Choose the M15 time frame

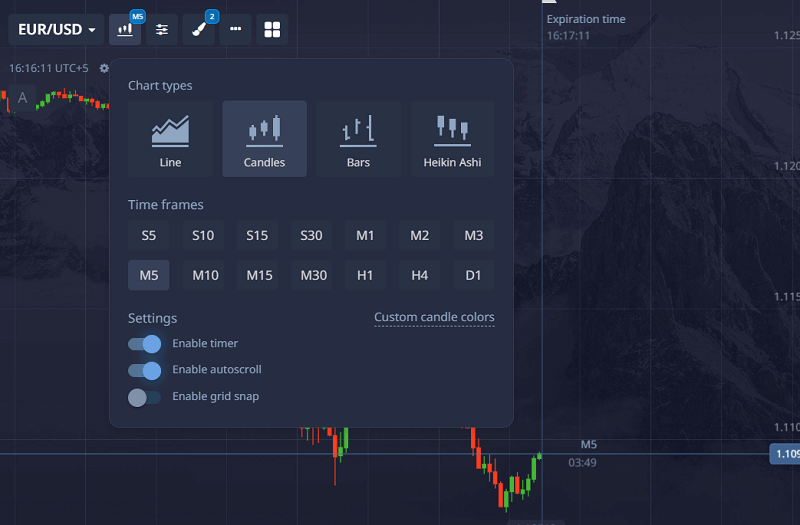[x=257, y=275]
